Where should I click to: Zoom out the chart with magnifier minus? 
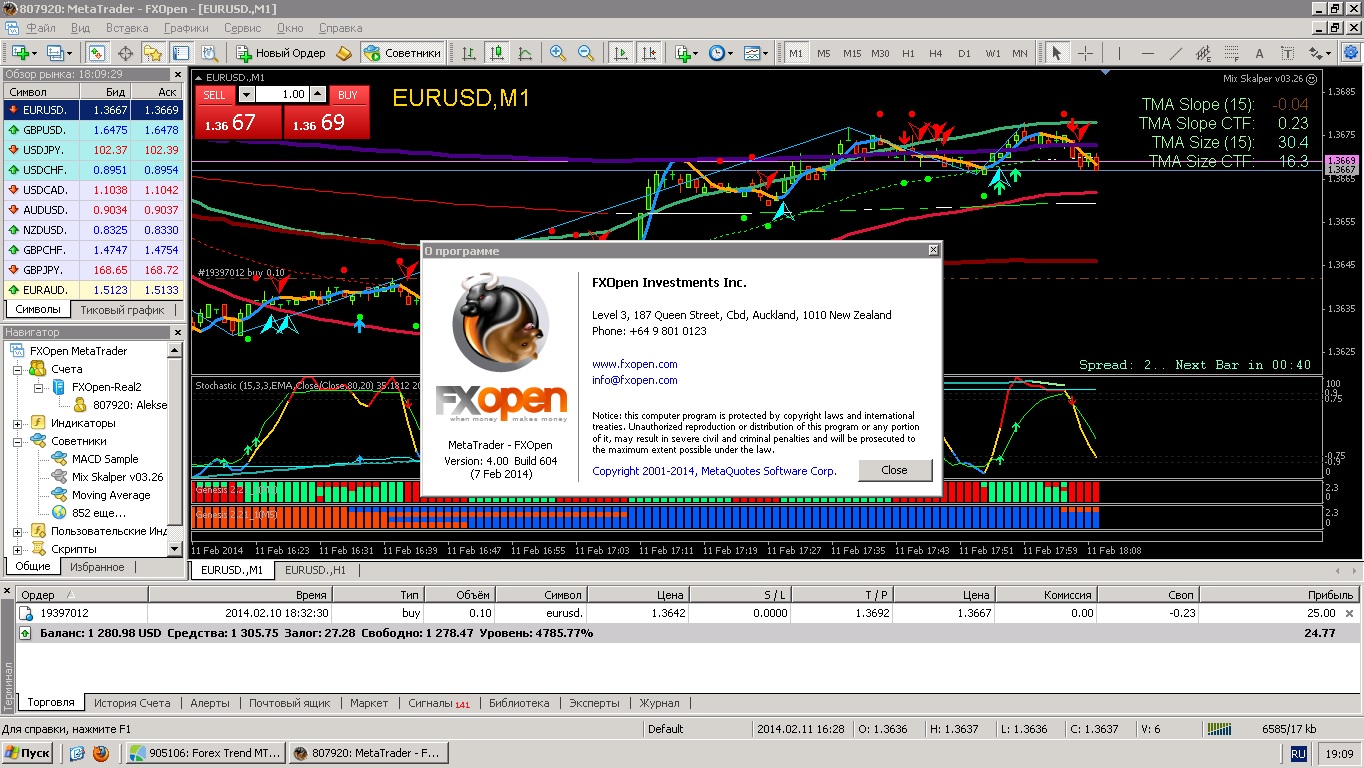point(586,53)
